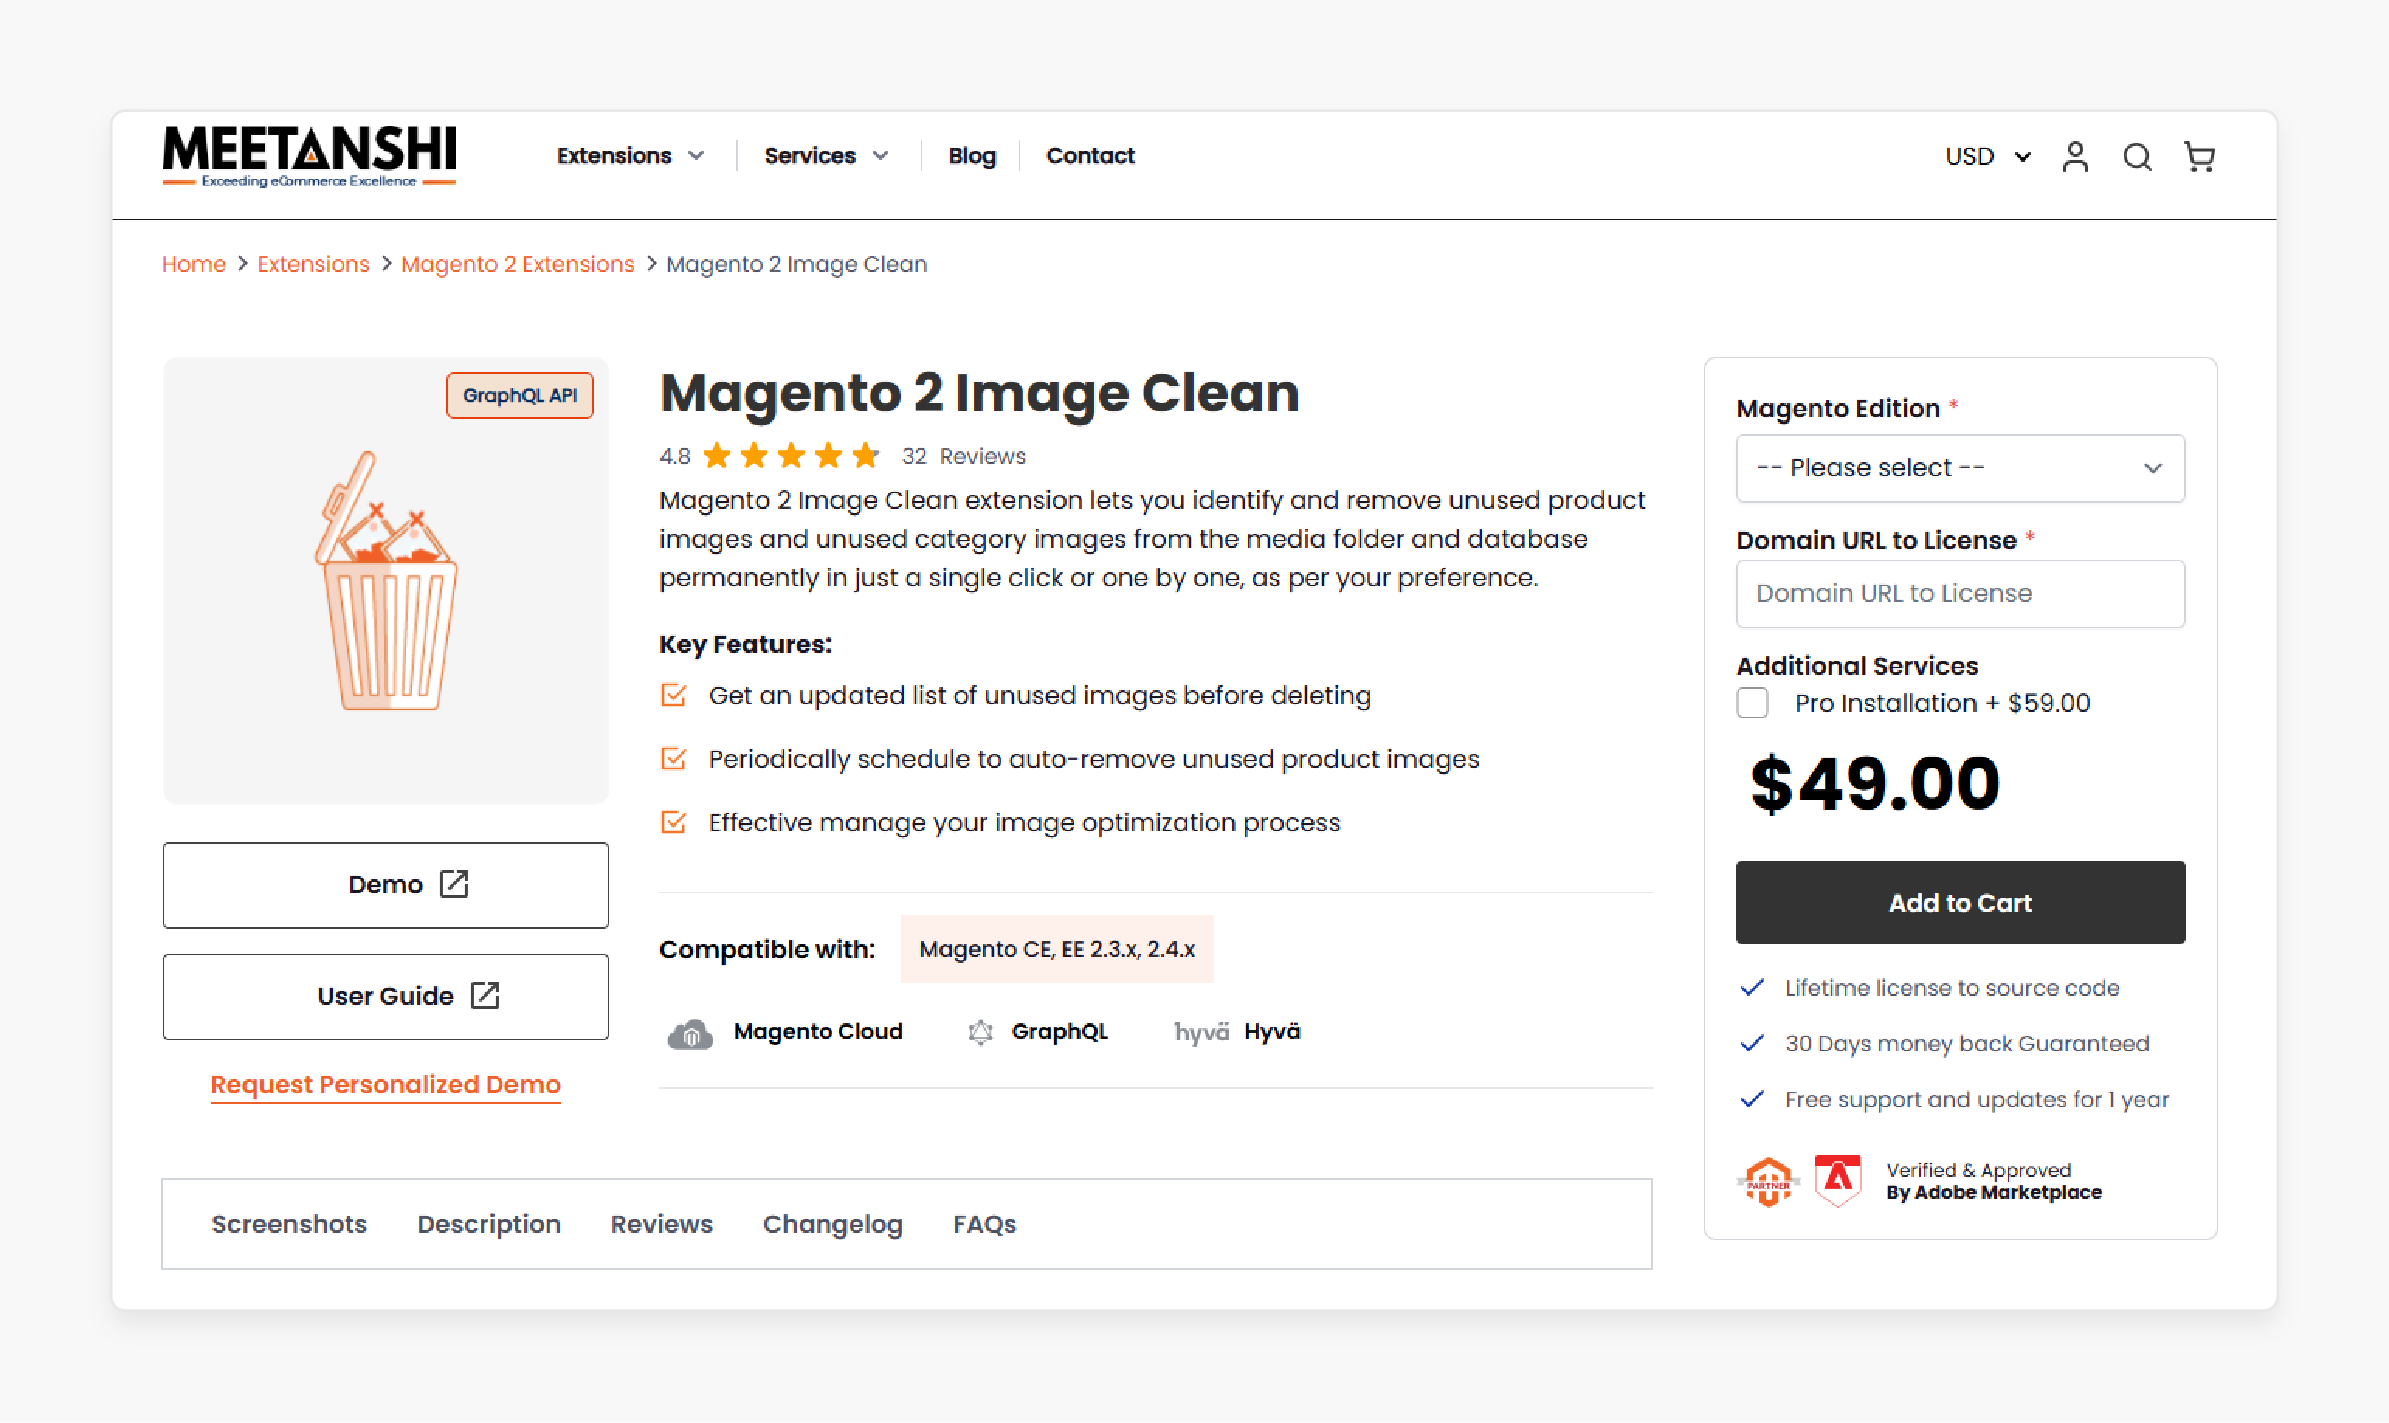Screen dimensions: 2389x1423
Task: Click the Adobe Marketplace badge icon
Action: coord(1838,1180)
